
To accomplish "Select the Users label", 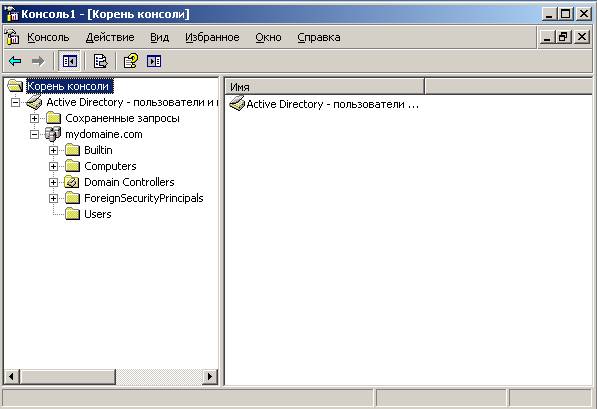I will click(97, 214).
